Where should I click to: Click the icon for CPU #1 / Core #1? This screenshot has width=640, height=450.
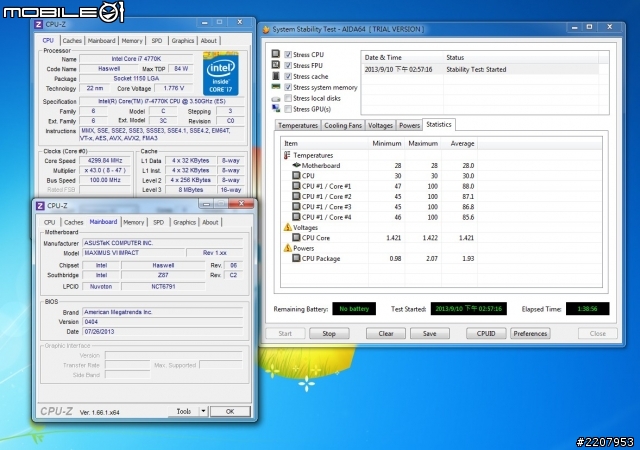coord(296,186)
